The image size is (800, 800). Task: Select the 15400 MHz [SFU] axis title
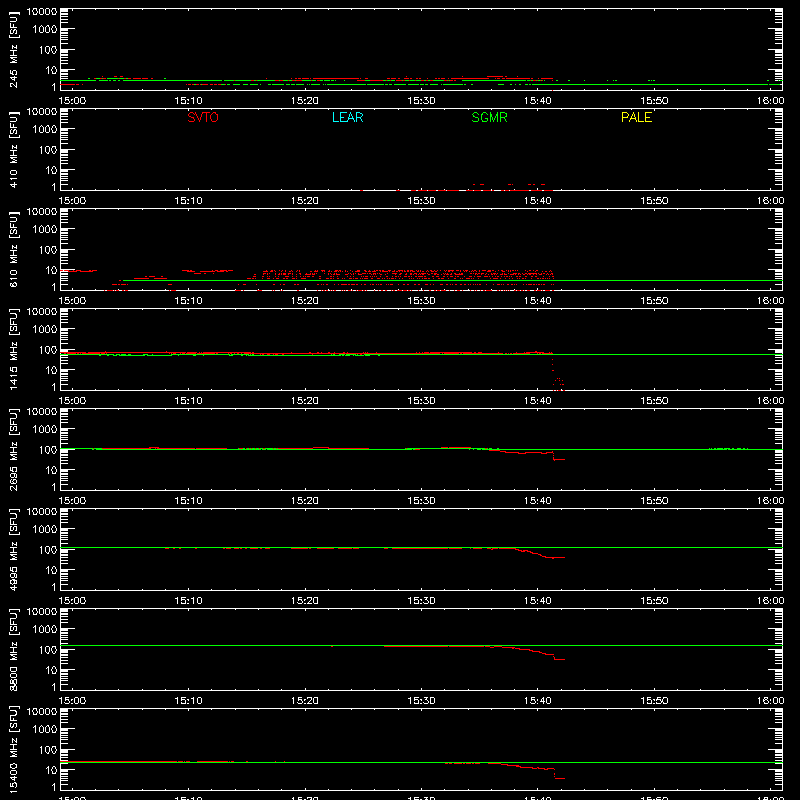tap(14, 749)
